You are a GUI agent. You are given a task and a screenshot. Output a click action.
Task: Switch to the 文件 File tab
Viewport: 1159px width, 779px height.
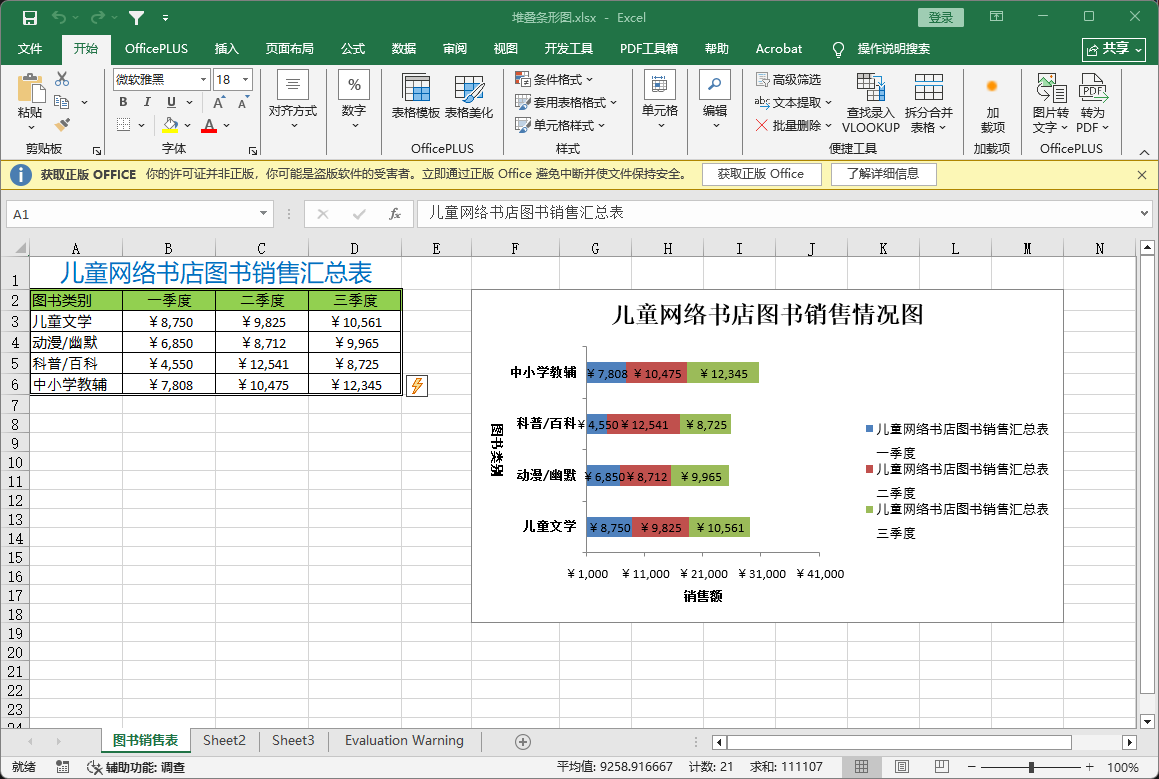point(30,49)
